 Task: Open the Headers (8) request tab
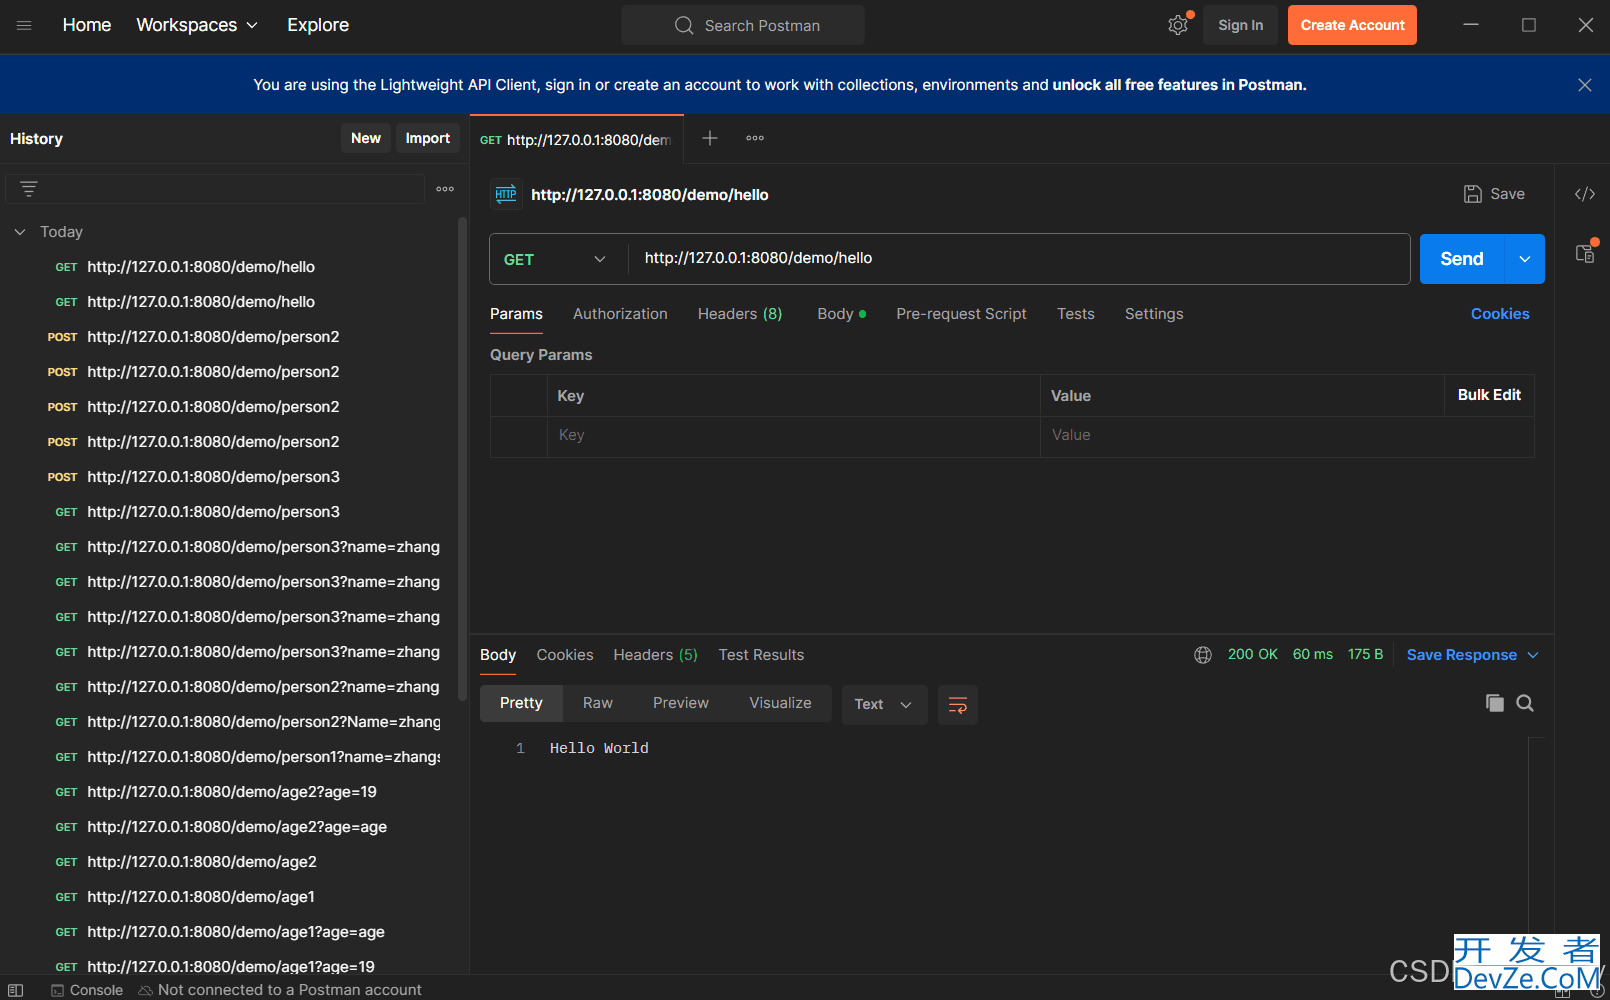[x=740, y=314]
